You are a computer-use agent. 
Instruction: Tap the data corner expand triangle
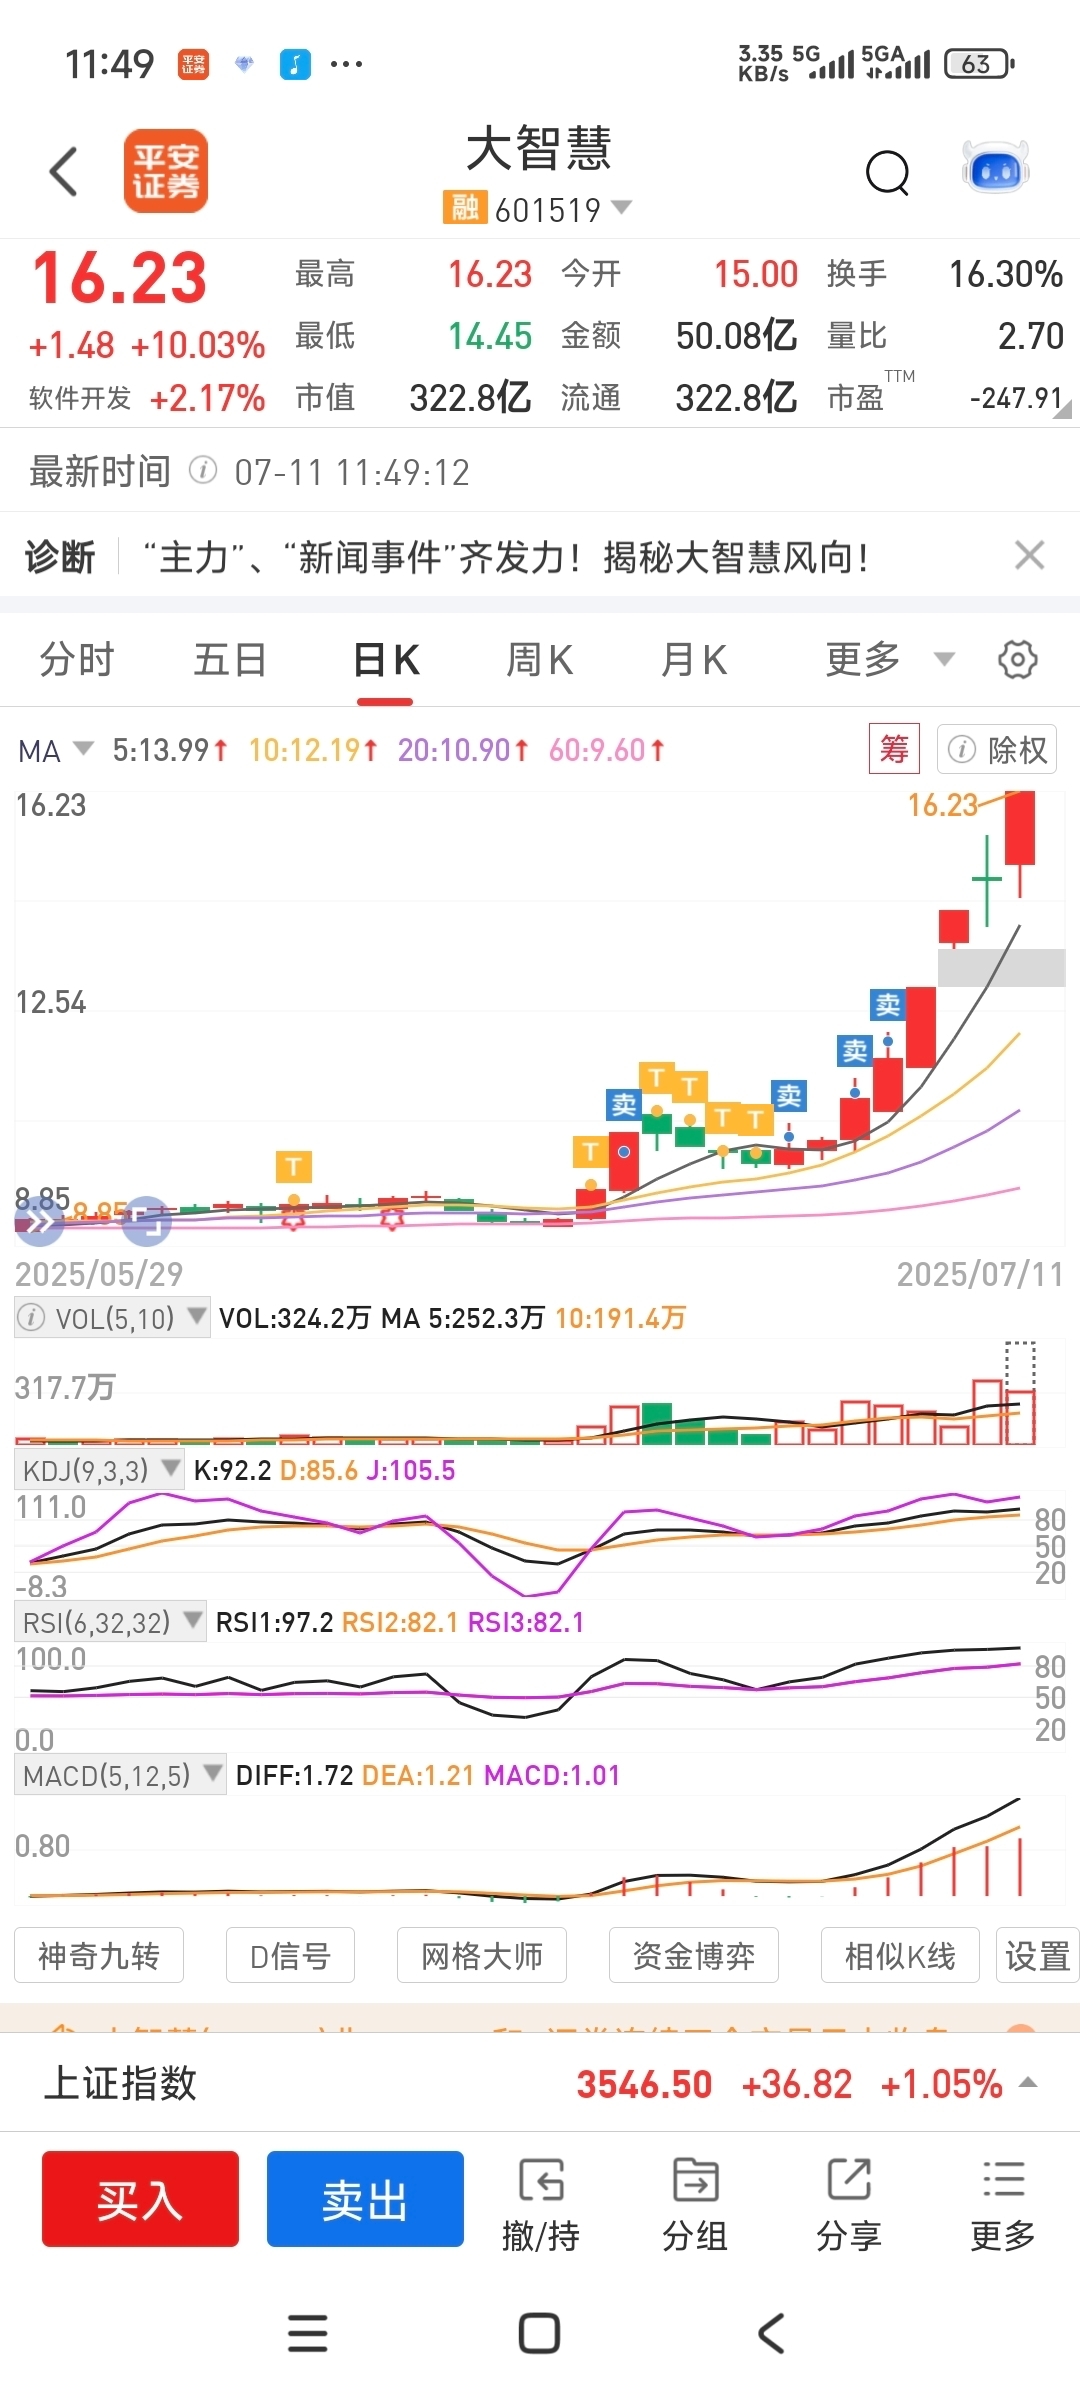(x=1063, y=408)
